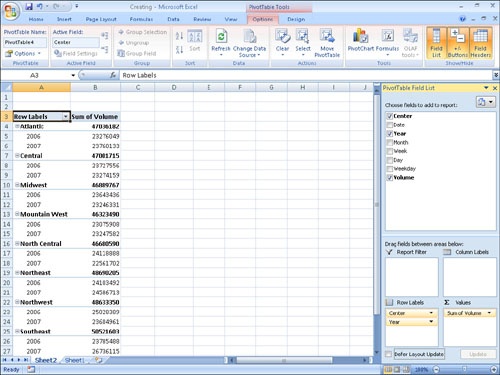Screen dimensions: 500x375
Task: Switch to Normal view in status bar
Action: [x=388, y=369]
